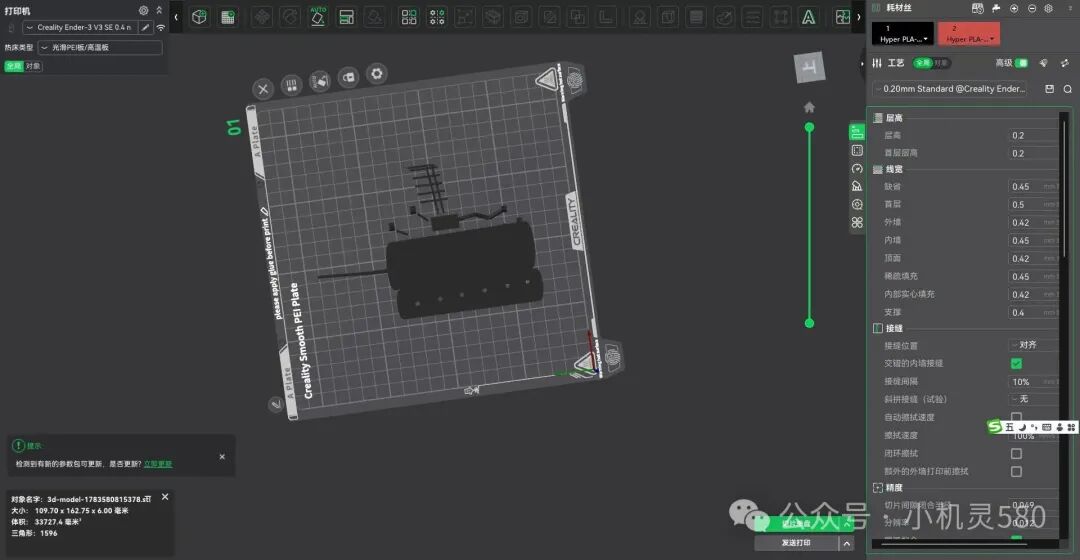Screen dimensions: 1080x560
Task: Click the settings panel vertical scrollbar
Action: pyautogui.click(x=1065, y=189)
